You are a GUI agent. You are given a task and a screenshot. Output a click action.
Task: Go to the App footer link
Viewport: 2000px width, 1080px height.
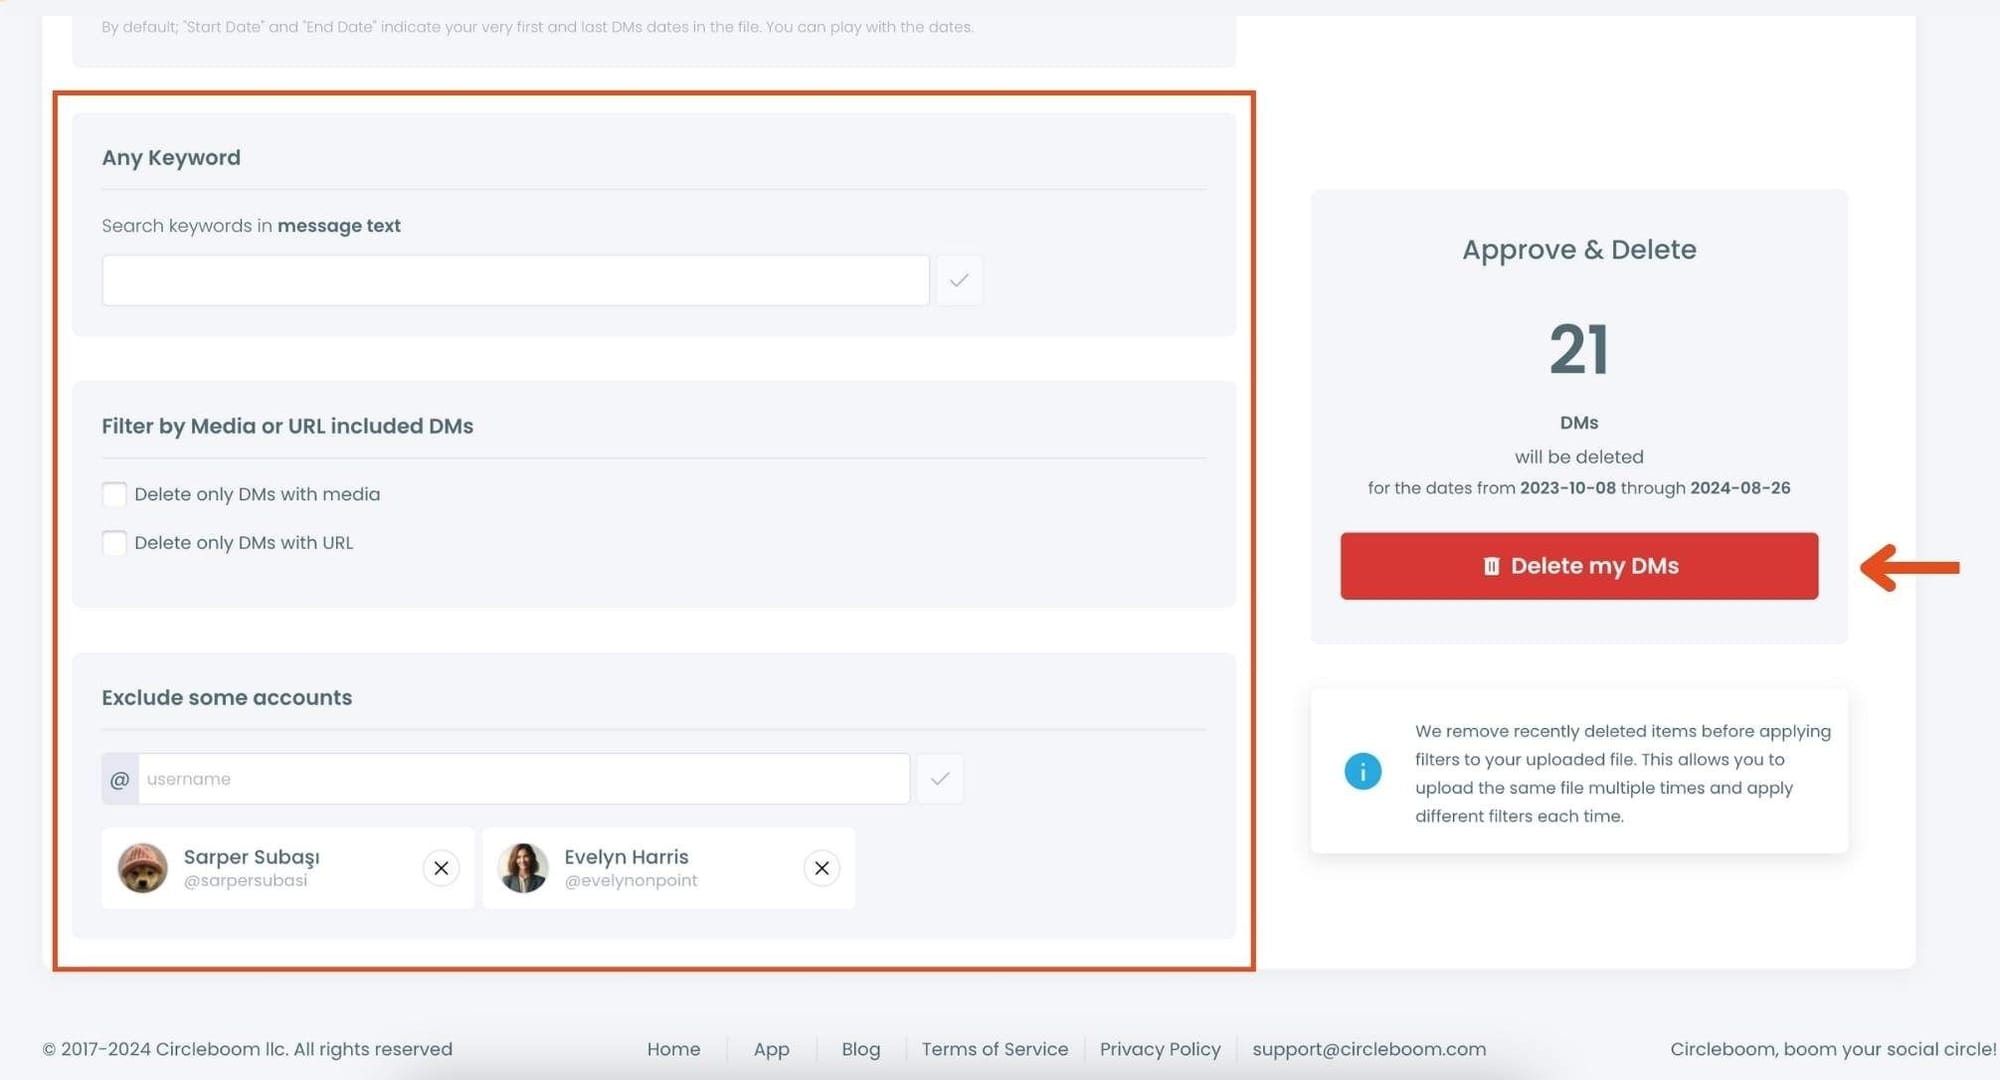click(771, 1049)
